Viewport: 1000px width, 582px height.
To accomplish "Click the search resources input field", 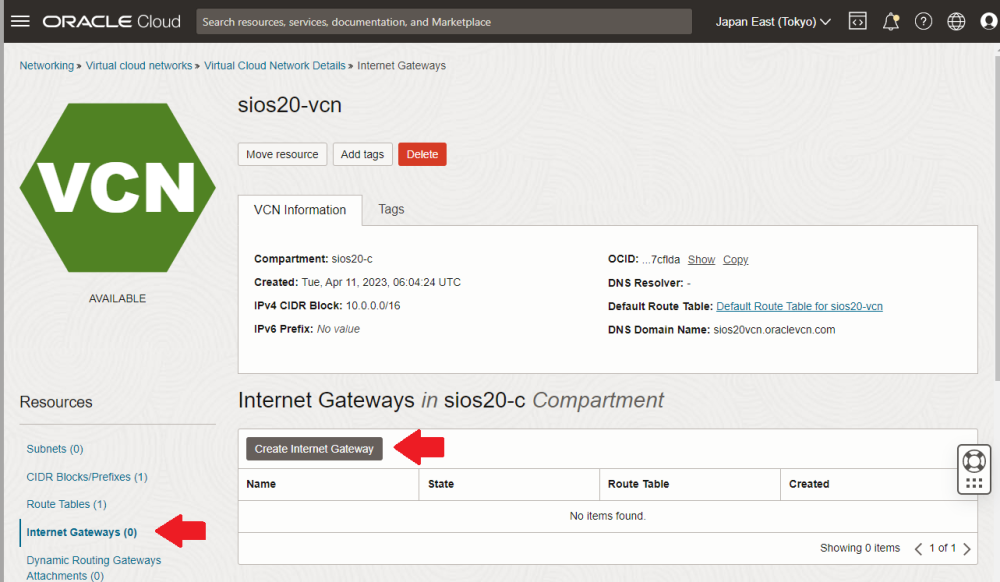I will [444, 22].
